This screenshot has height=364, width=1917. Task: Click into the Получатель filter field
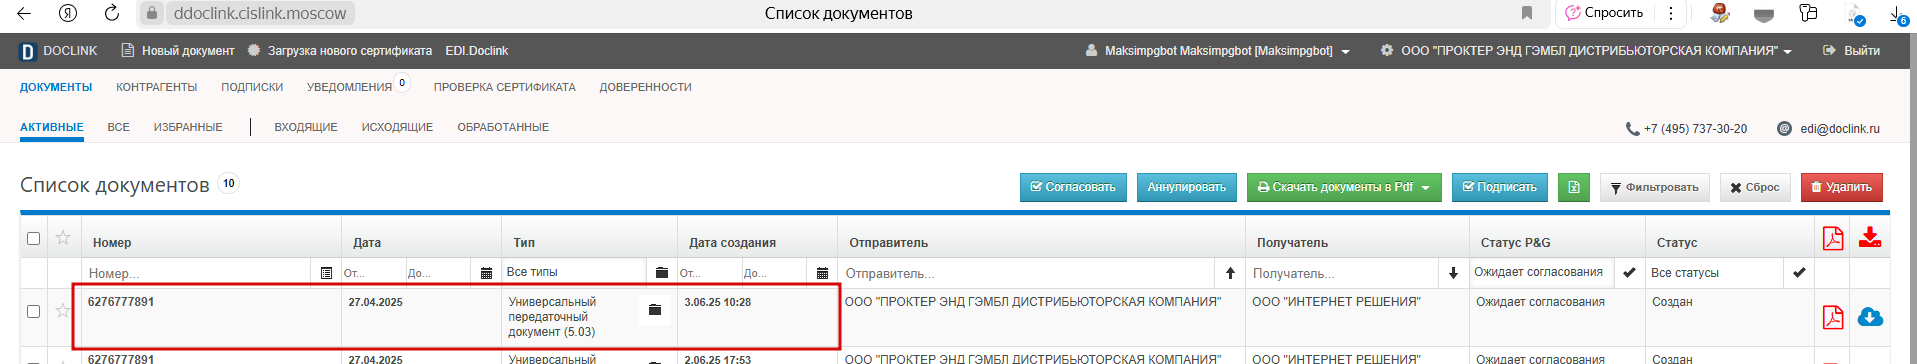1342,273
